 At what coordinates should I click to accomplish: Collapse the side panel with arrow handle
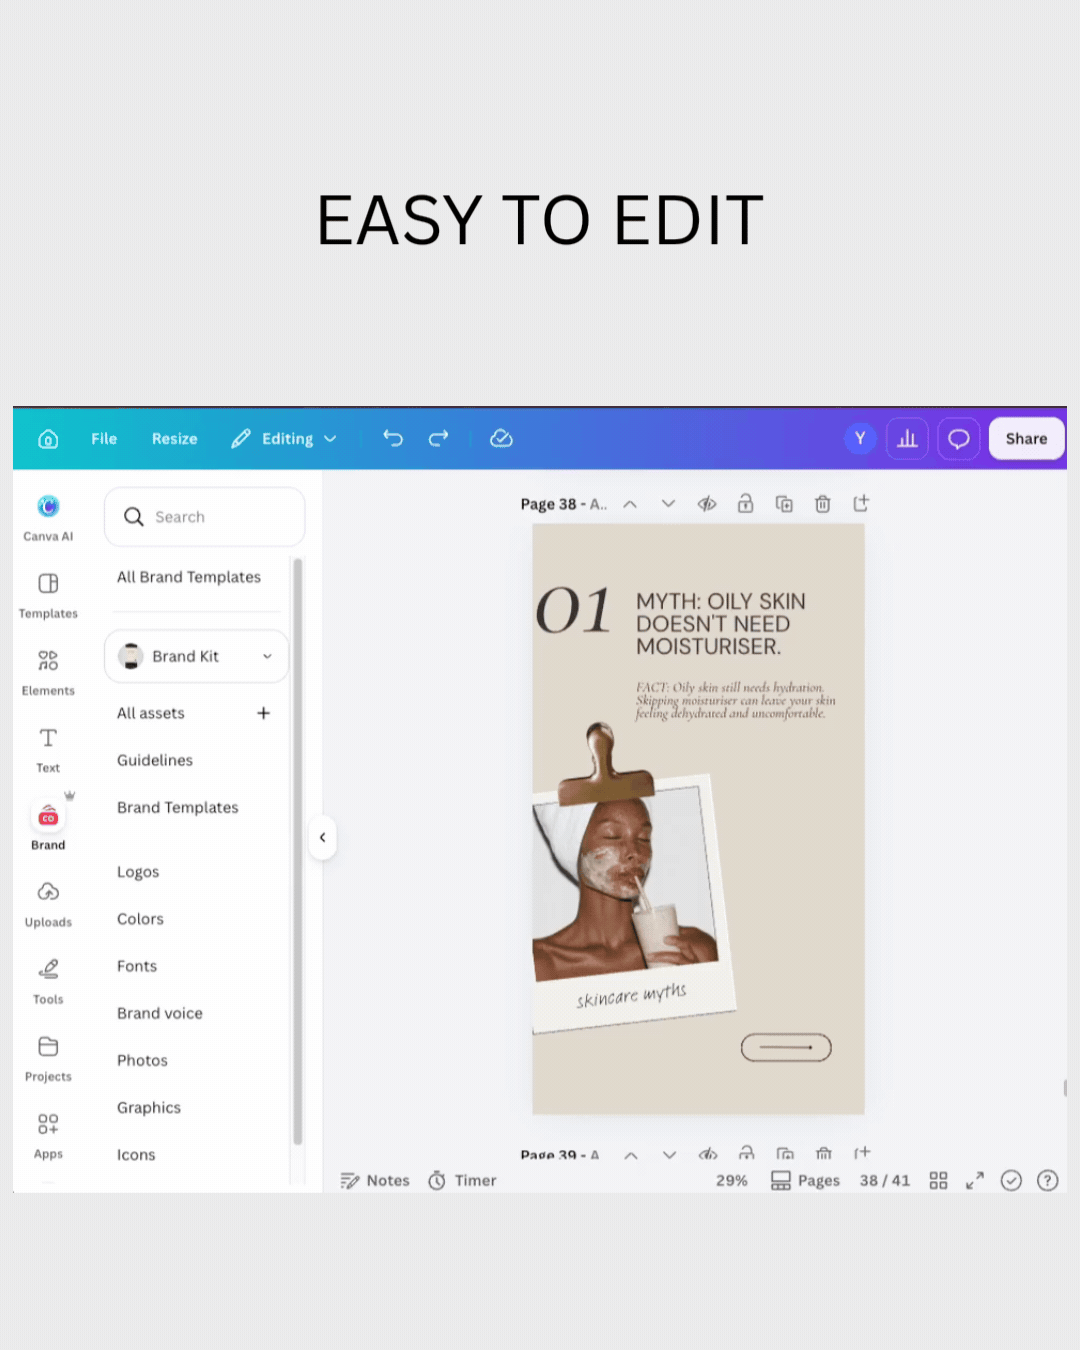pos(322,837)
